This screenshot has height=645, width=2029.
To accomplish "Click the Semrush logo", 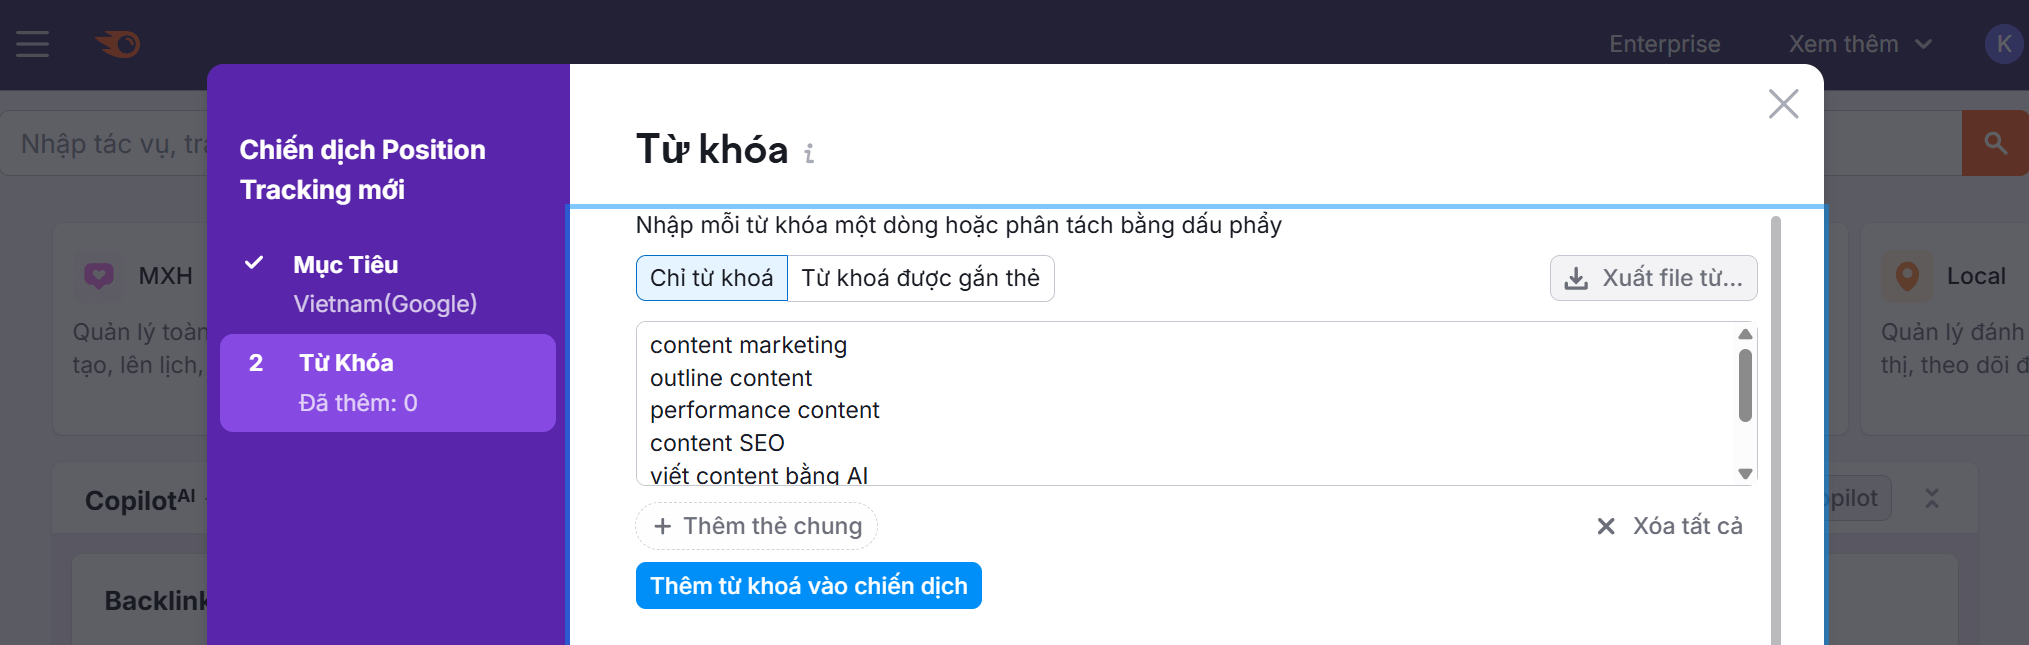I will (119, 43).
